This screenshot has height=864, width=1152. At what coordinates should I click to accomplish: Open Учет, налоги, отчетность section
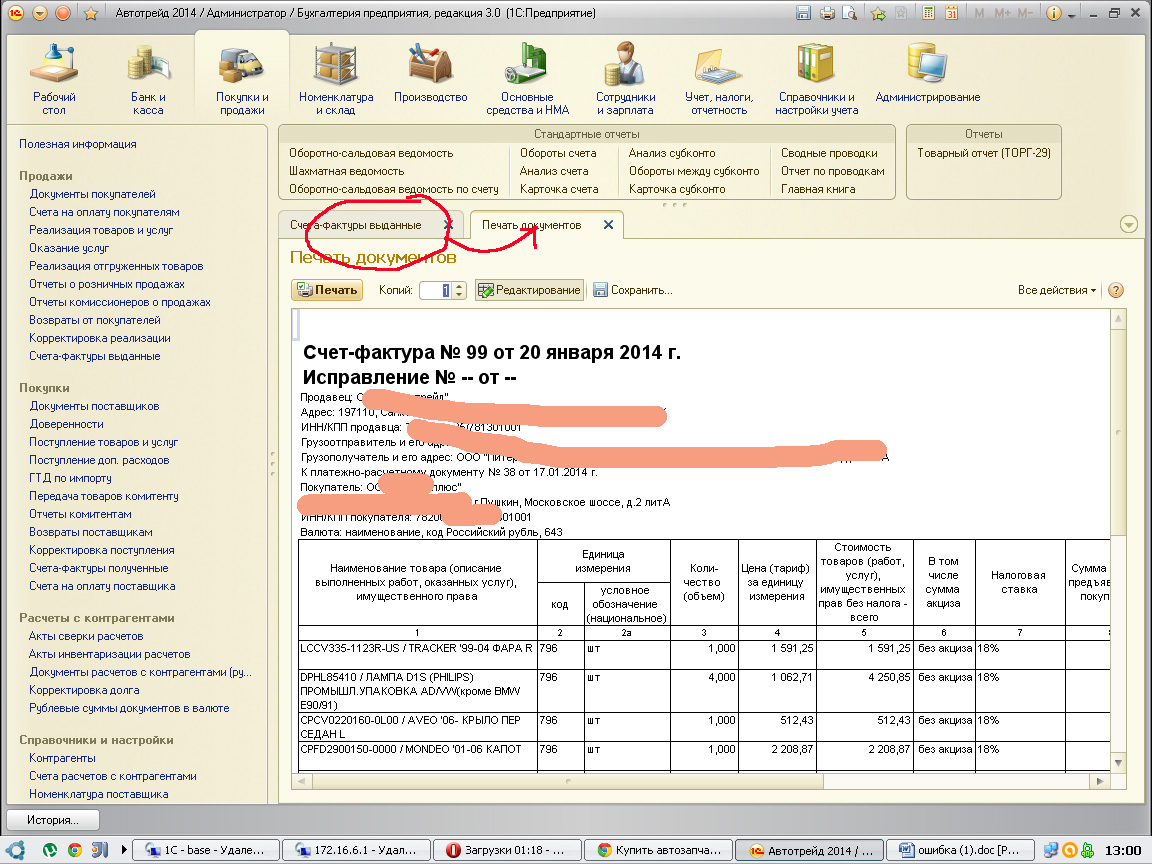[719, 79]
